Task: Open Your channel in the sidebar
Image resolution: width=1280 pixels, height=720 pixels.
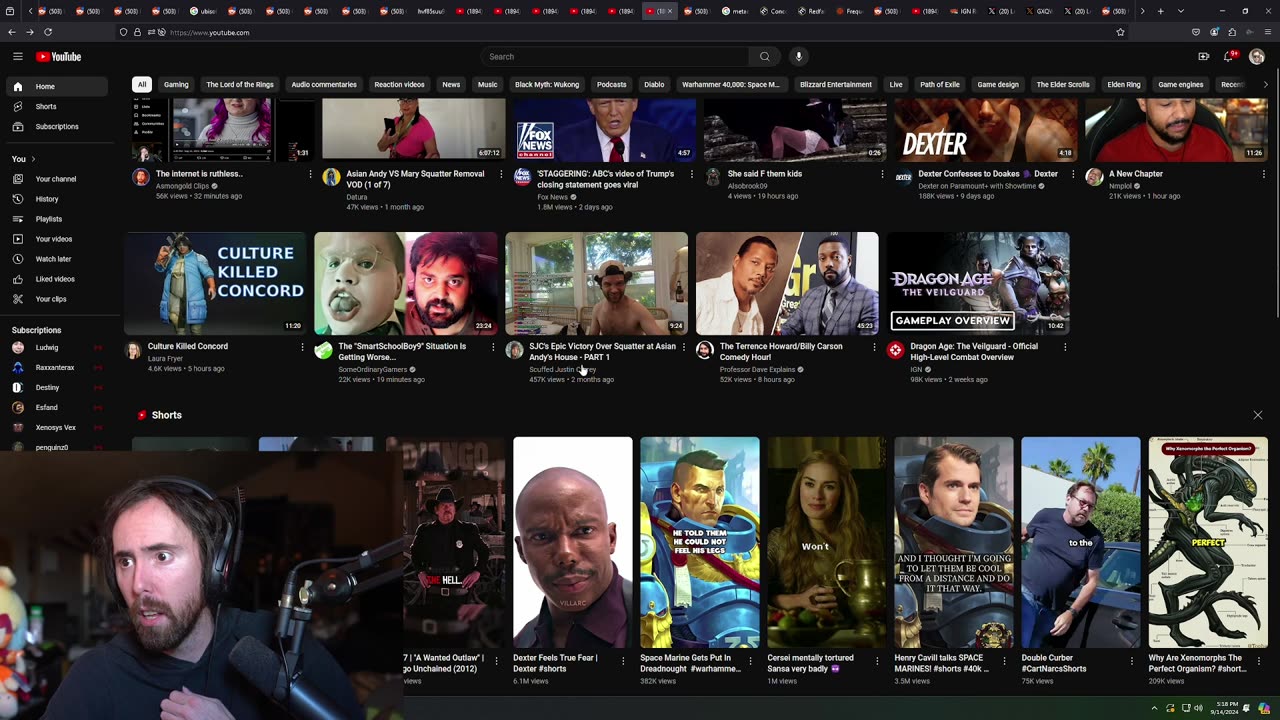Action: pyautogui.click(x=56, y=179)
